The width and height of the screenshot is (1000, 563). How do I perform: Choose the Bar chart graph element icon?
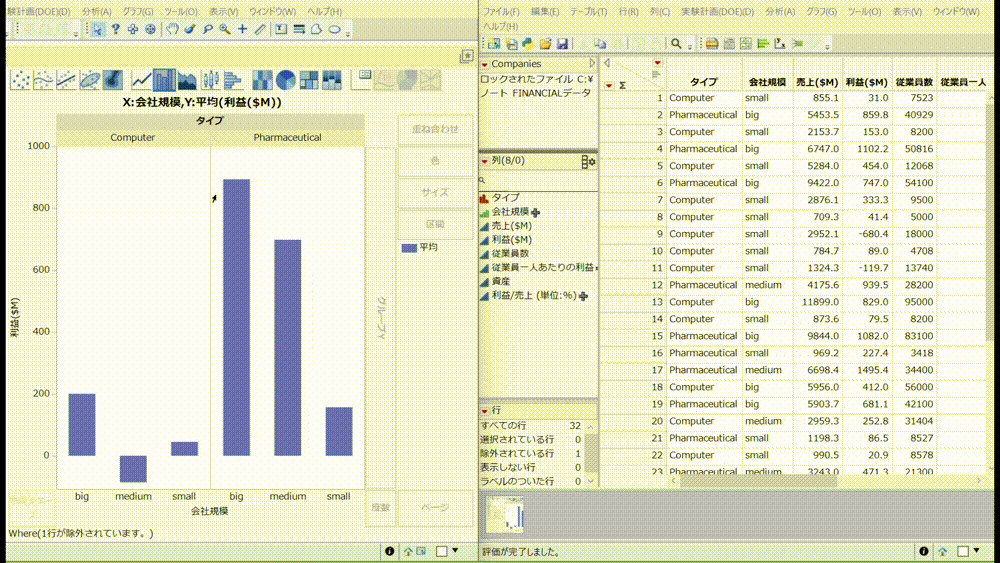pyautogui.click(x=164, y=80)
